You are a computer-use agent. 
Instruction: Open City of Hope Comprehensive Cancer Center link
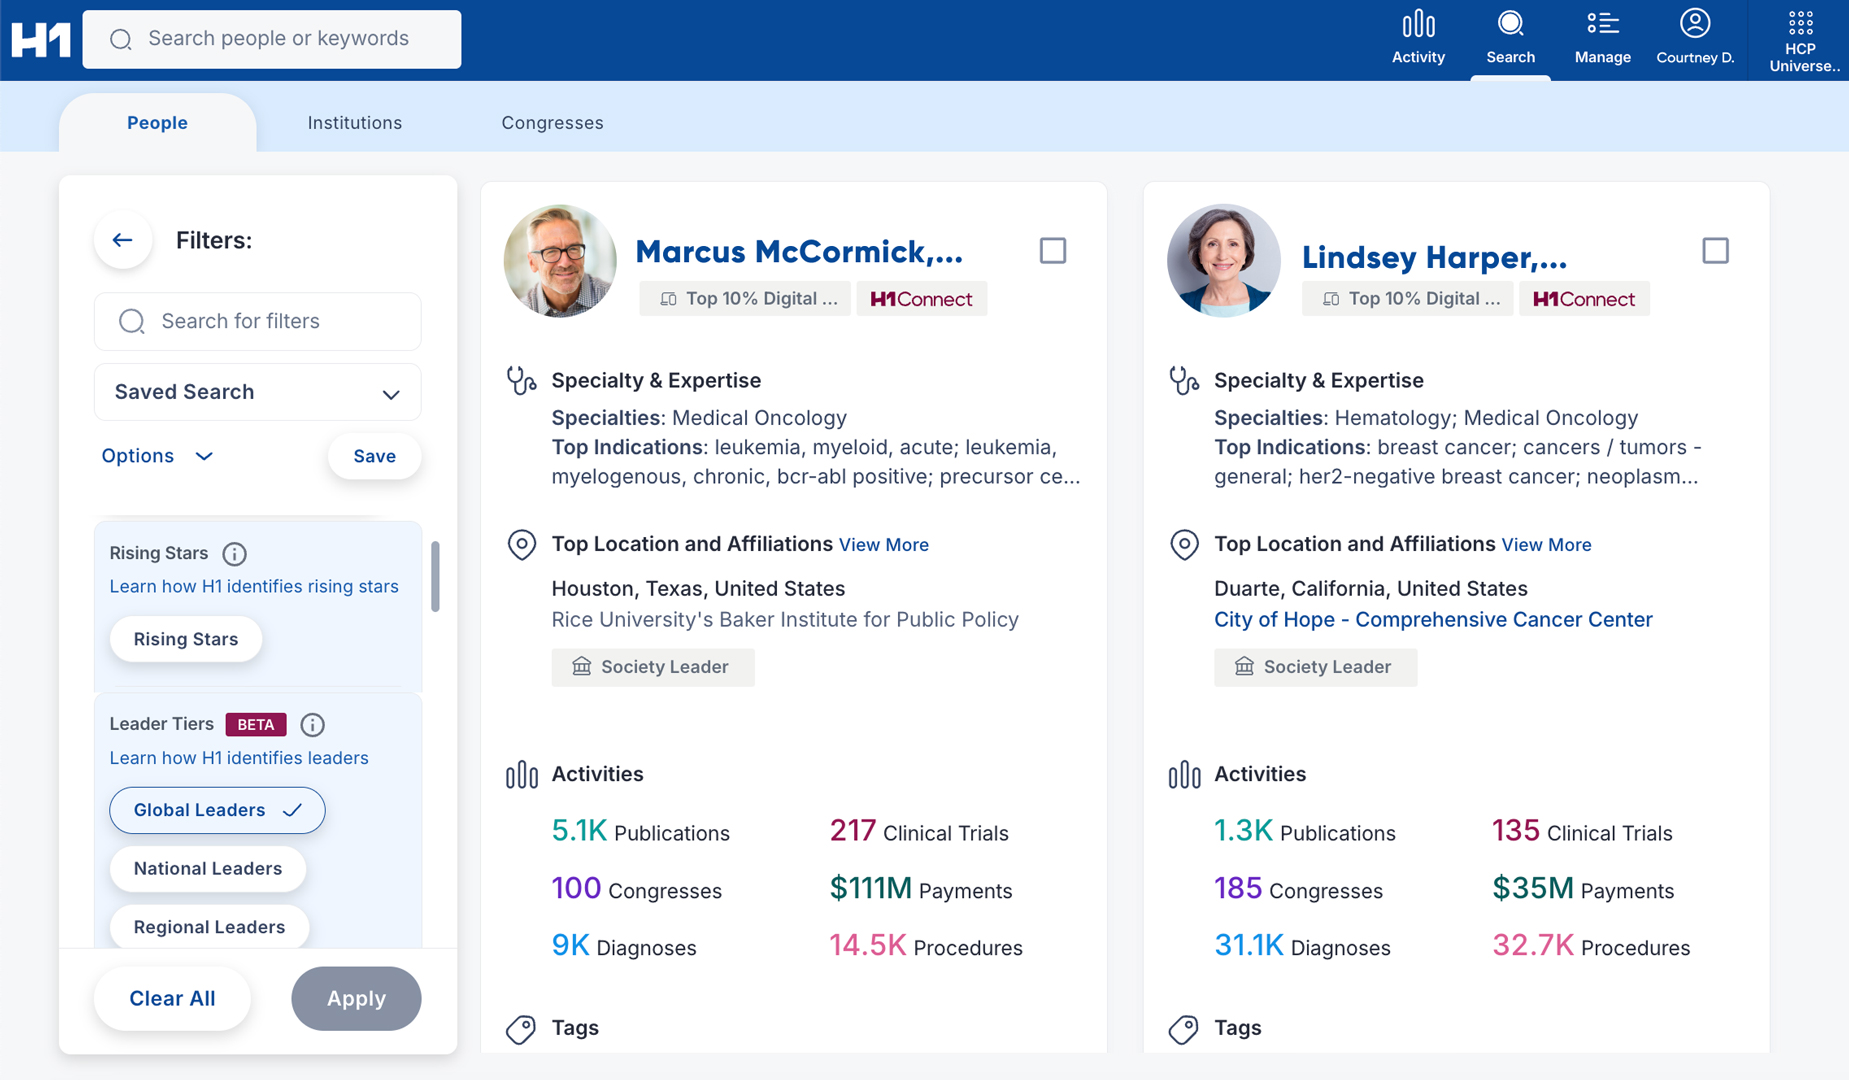1432,620
